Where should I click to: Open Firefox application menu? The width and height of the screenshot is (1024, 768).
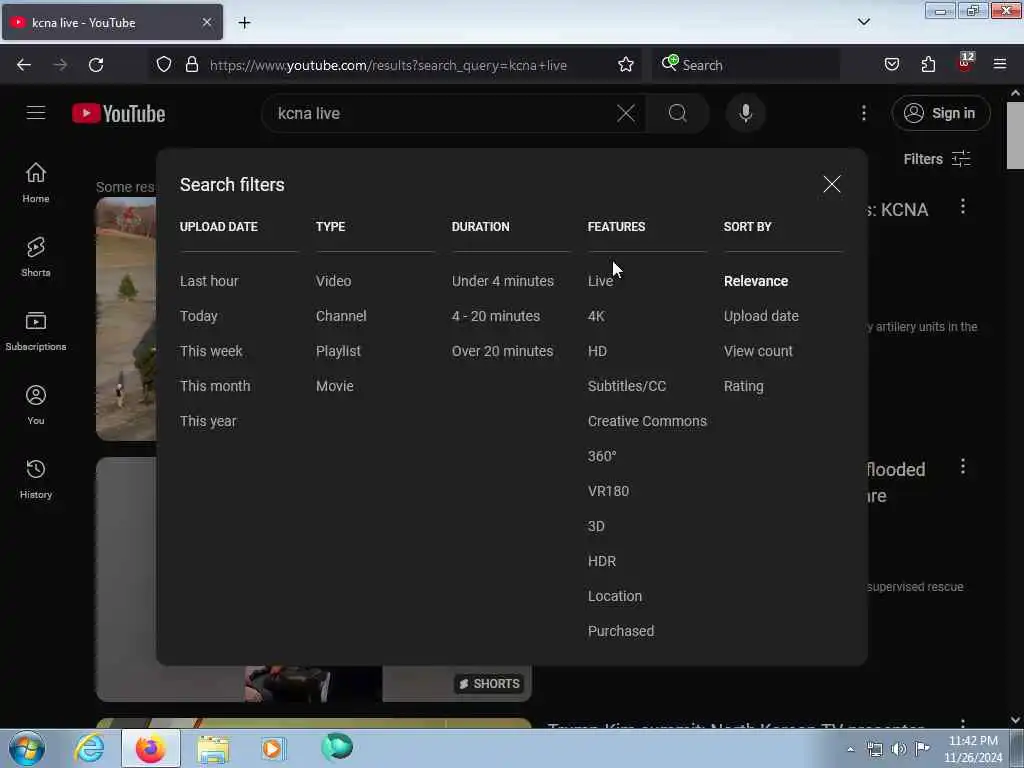coord(1000,64)
